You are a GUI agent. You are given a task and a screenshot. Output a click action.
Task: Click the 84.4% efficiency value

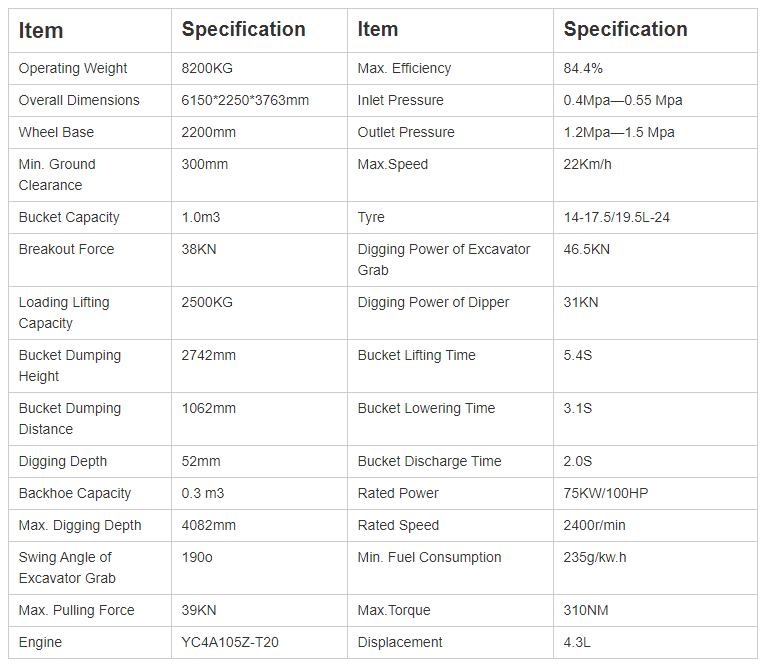point(583,68)
